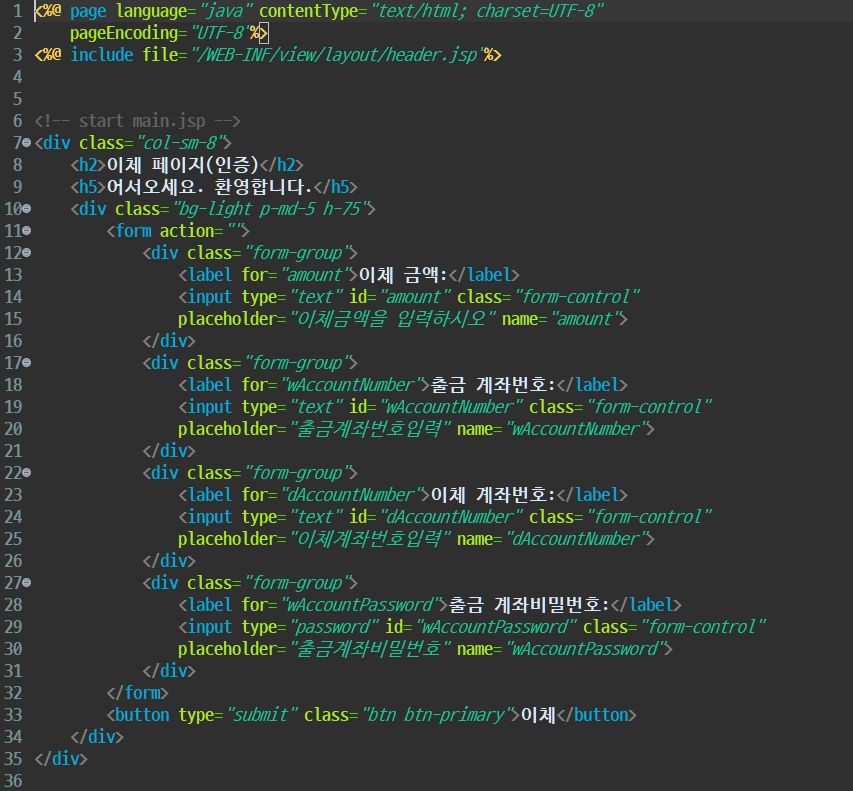
Task: Click name="wAccountPassword" on line 30
Action: click(x=561, y=648)
